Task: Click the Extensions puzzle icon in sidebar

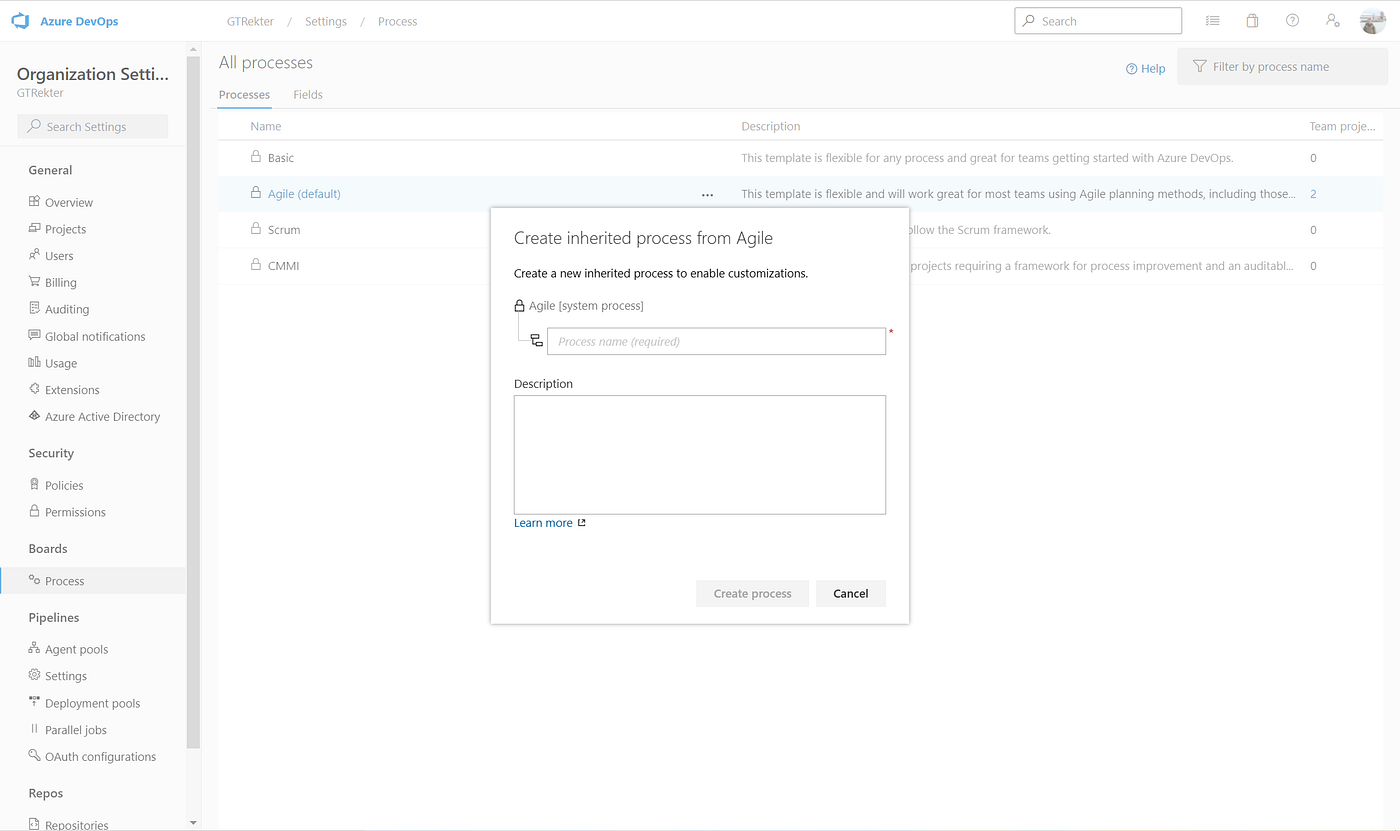Action: click(34, 389)
